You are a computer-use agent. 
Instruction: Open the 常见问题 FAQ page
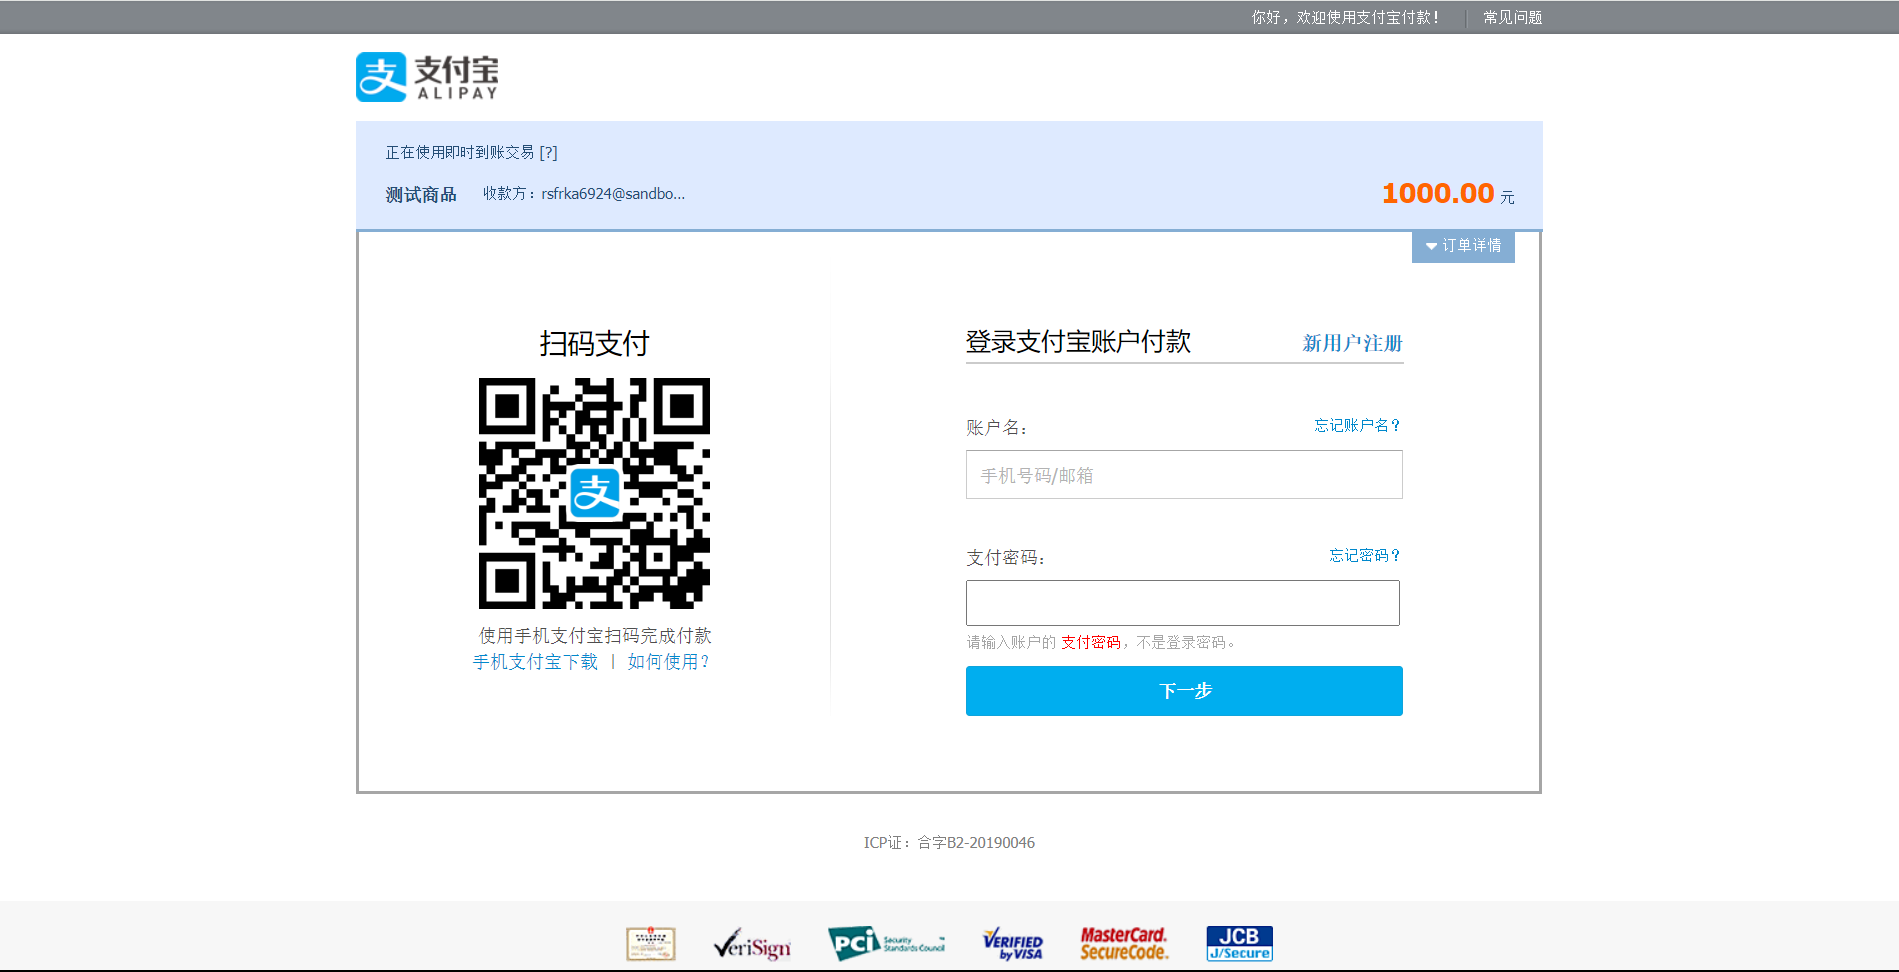tap(1513, 17)
